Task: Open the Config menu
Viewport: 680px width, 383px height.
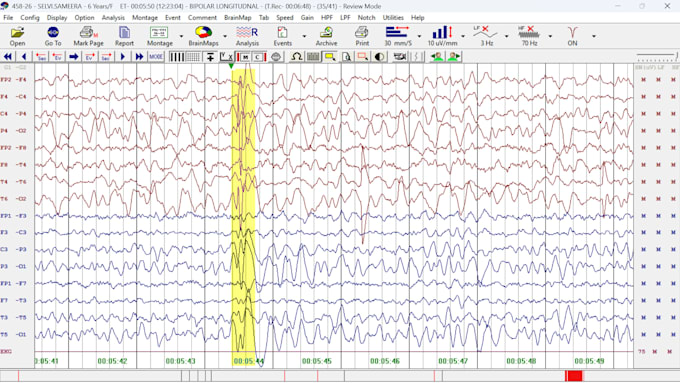Action: (30, 18)
